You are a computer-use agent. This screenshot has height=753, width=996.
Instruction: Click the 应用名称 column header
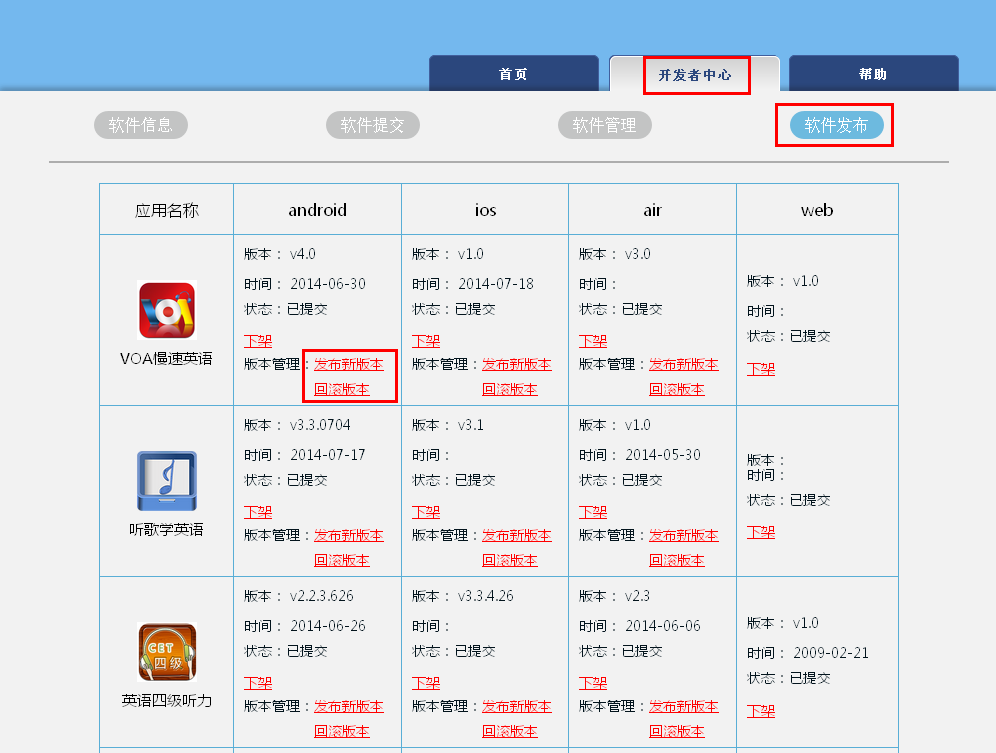click(x=166, y=210)
